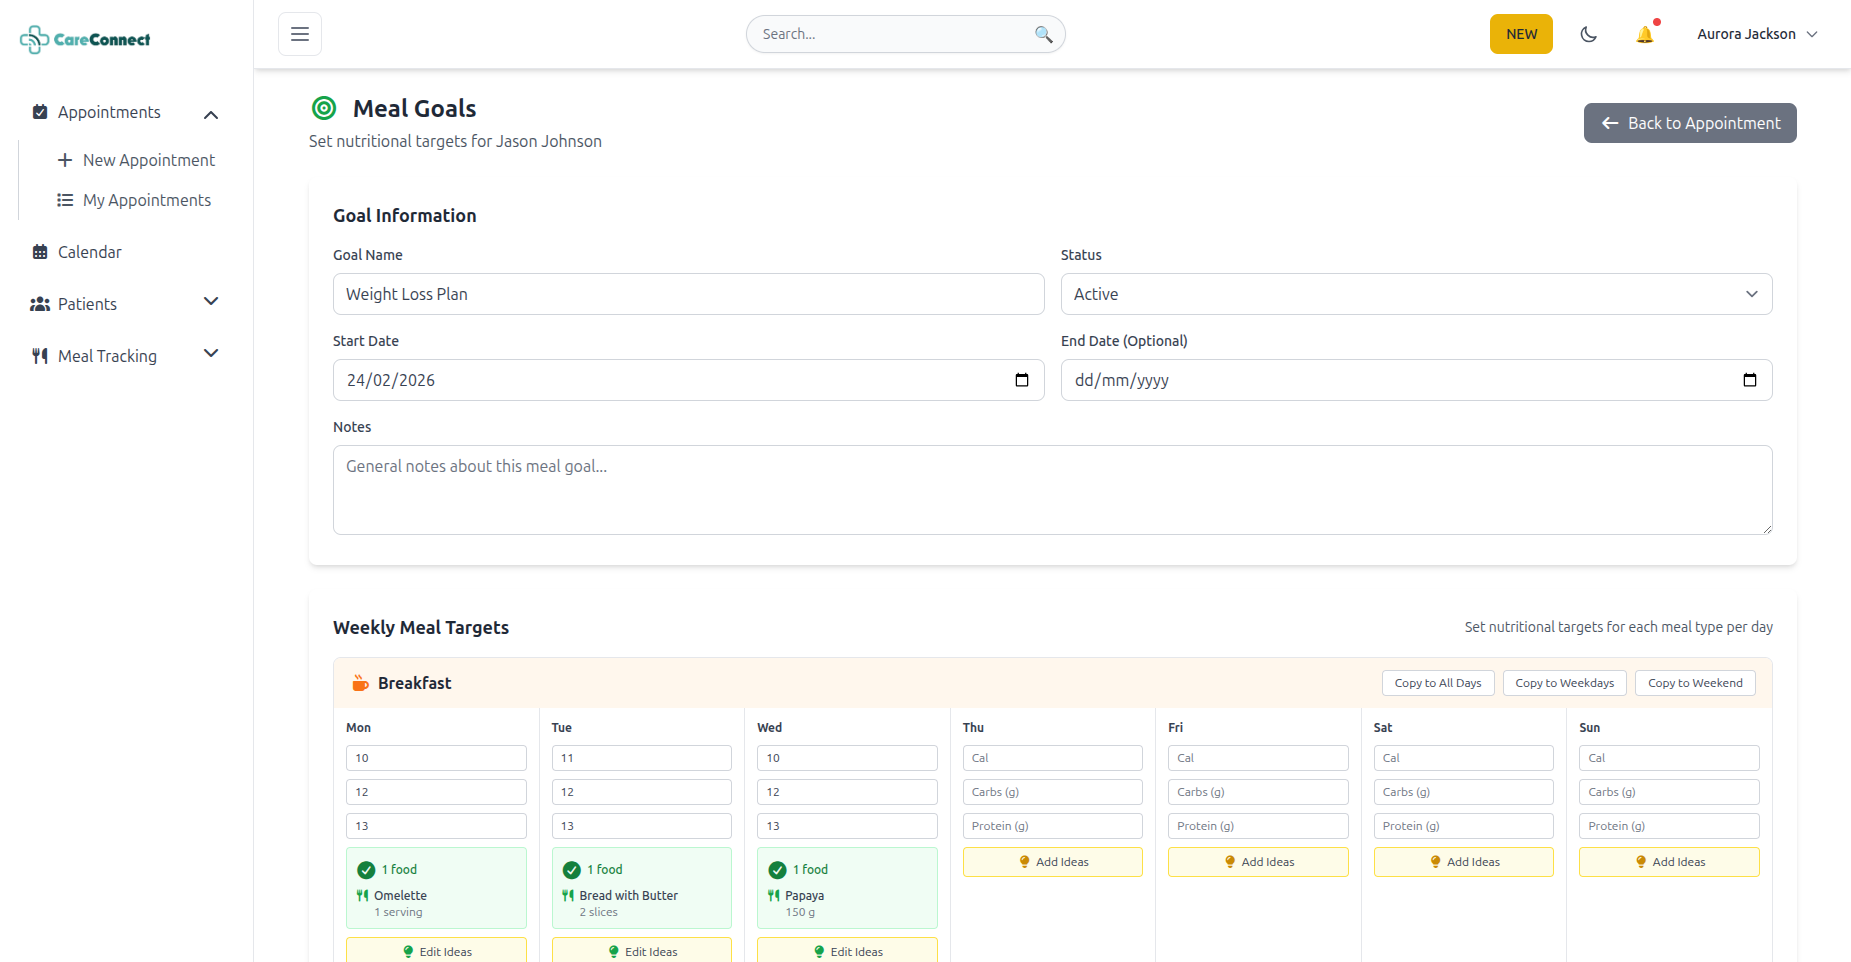Open Start Date calendar picker icon
The image size is (1851, 962).
(x=1021, y=380)
